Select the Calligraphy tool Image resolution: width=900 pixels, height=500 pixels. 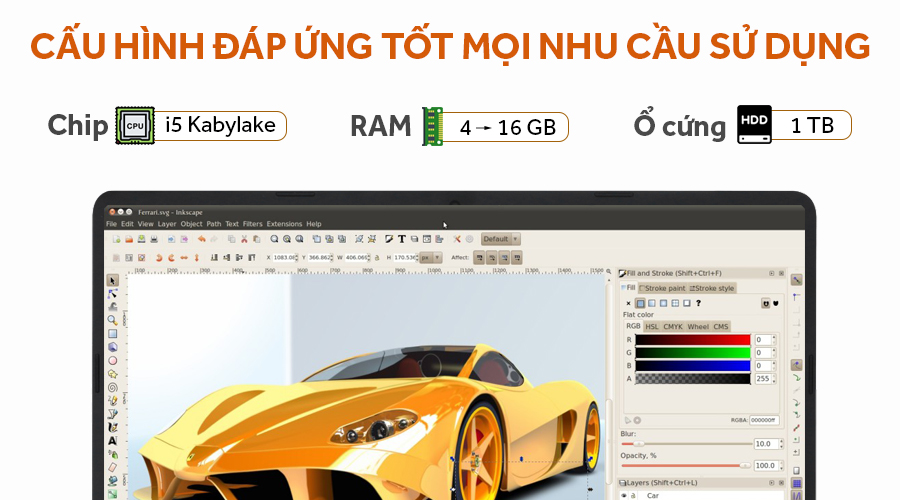tap(112, 428)
